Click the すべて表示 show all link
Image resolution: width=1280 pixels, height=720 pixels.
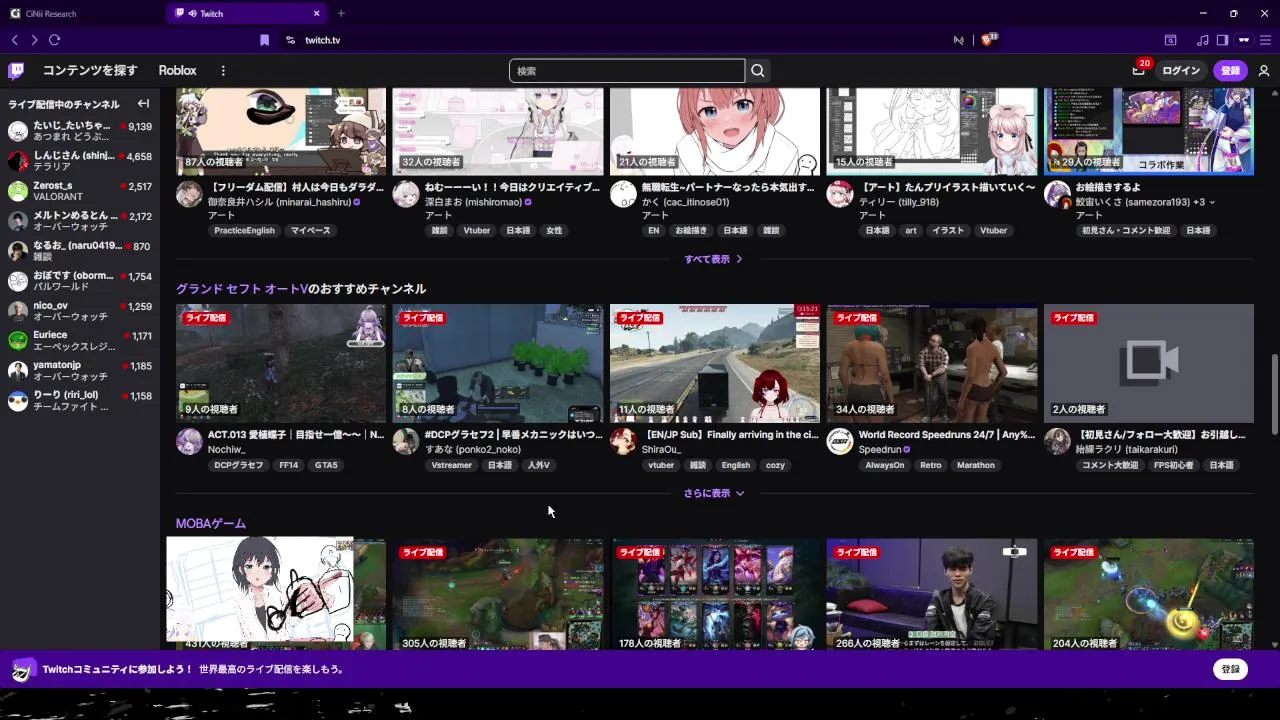(x=713, y=259)
